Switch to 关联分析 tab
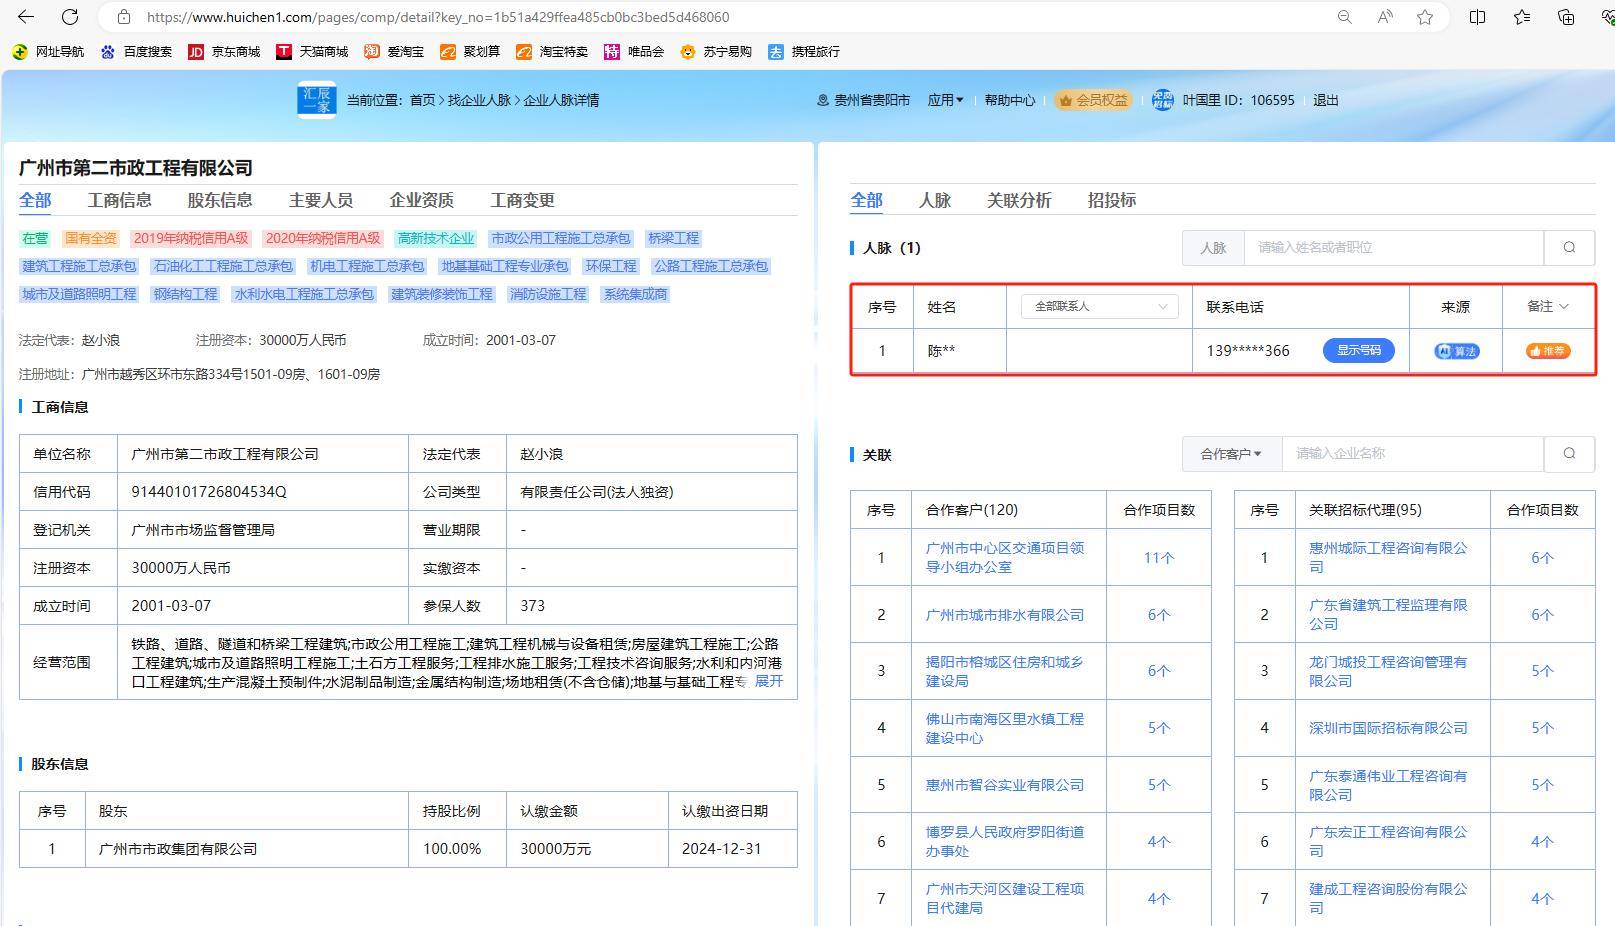The height and width of the screenshot is (926, 1615). (1019, 200)
